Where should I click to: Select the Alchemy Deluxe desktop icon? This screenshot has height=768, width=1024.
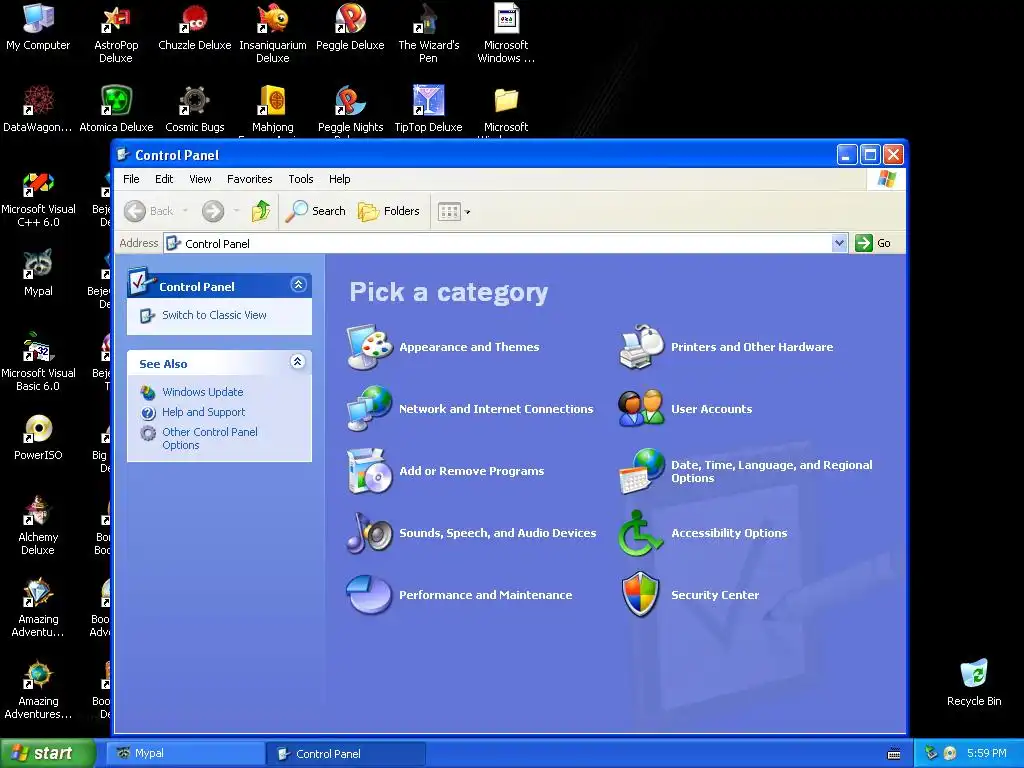[38, 525]
